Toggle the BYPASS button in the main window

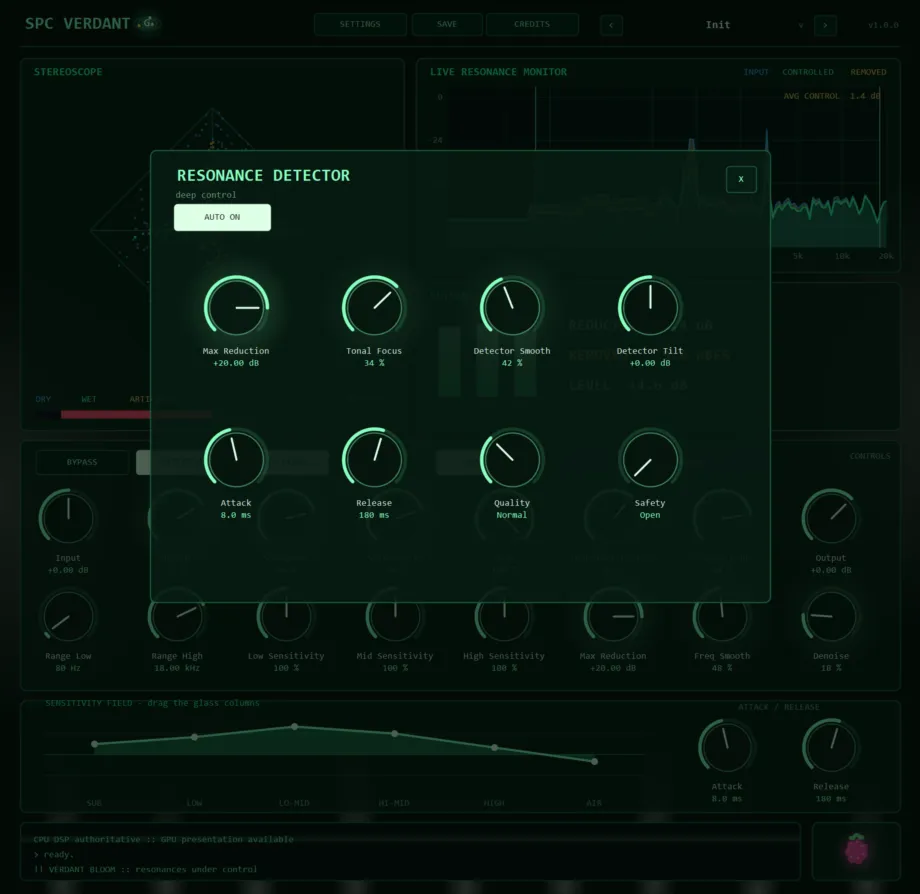click(x=82, y=462)
